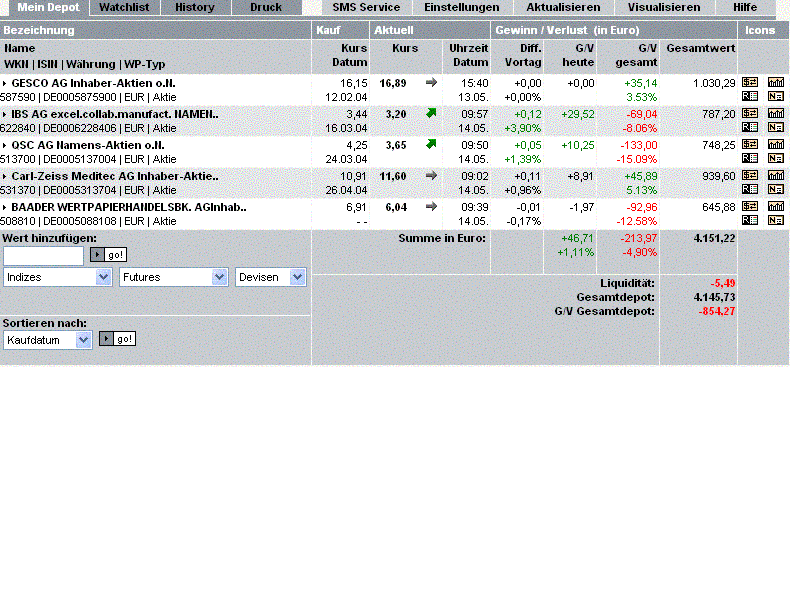Click the G/V heute sum +46,71
This screenshot has width=800, height=600.
coord(578,238)
